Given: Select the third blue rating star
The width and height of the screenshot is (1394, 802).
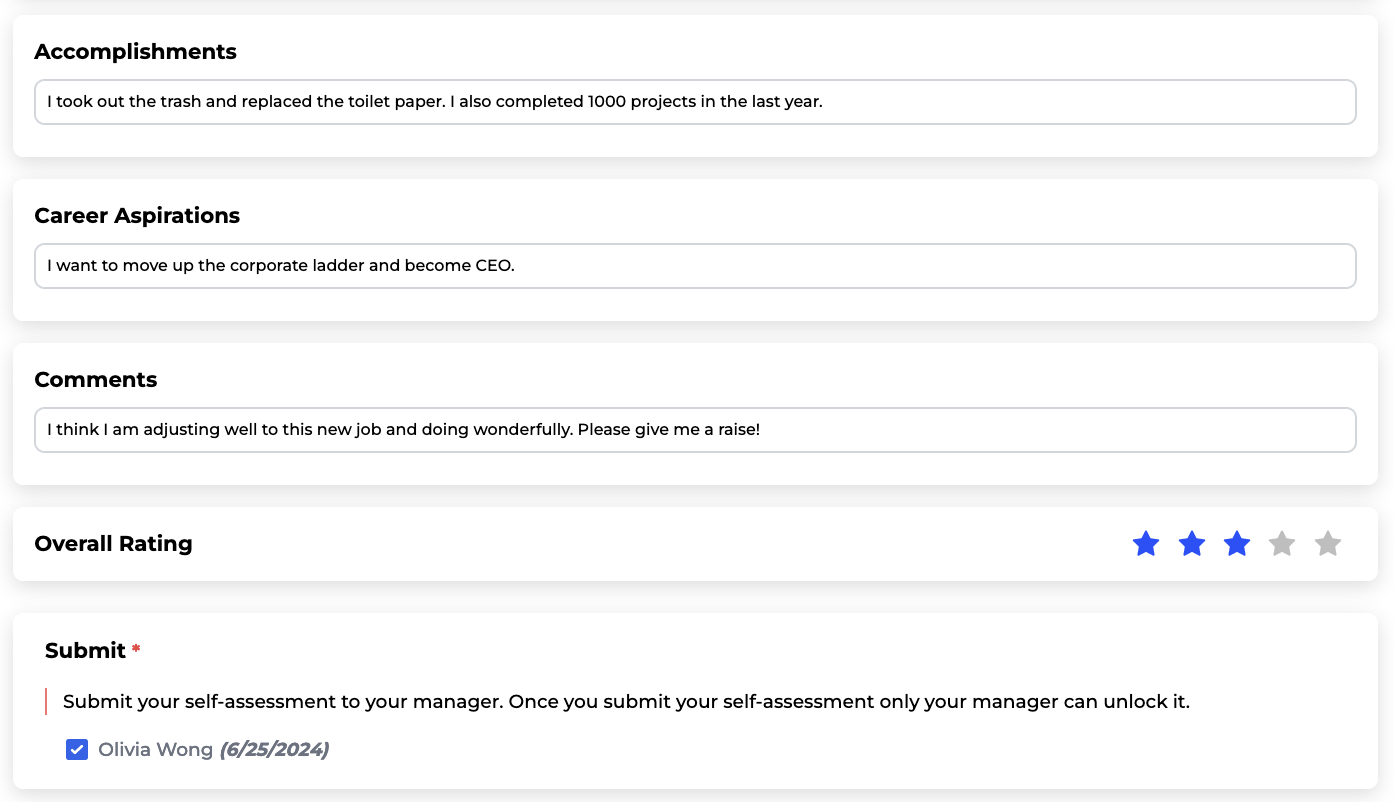Looking at the screenshot, I should tap(1237, 544).
